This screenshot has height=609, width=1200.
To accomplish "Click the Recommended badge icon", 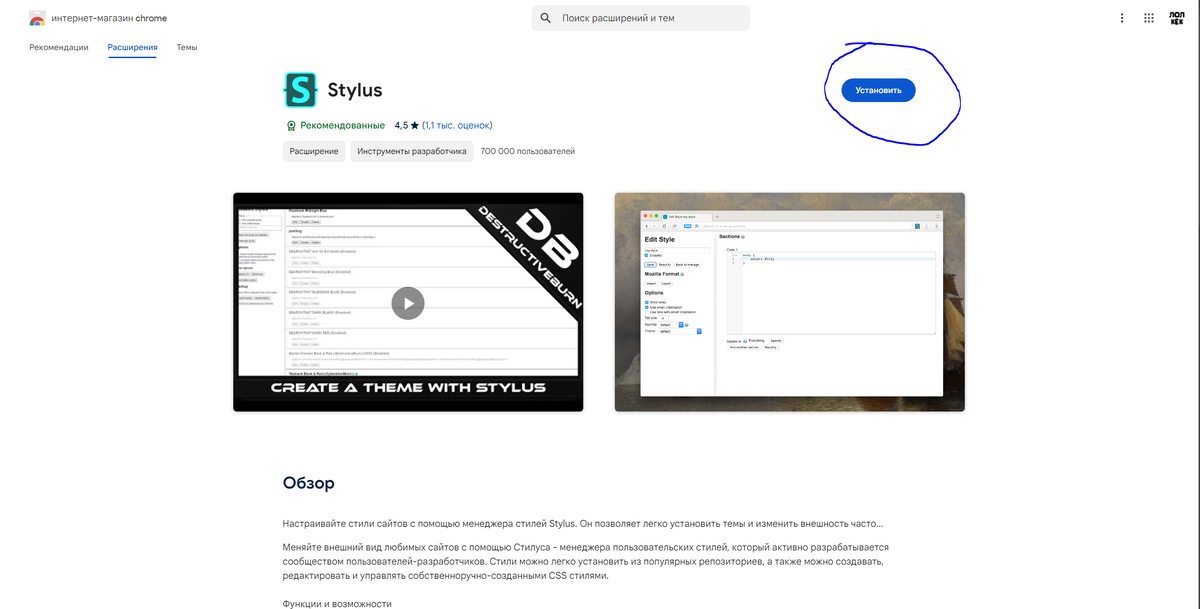I will click(x=291, y=126).
